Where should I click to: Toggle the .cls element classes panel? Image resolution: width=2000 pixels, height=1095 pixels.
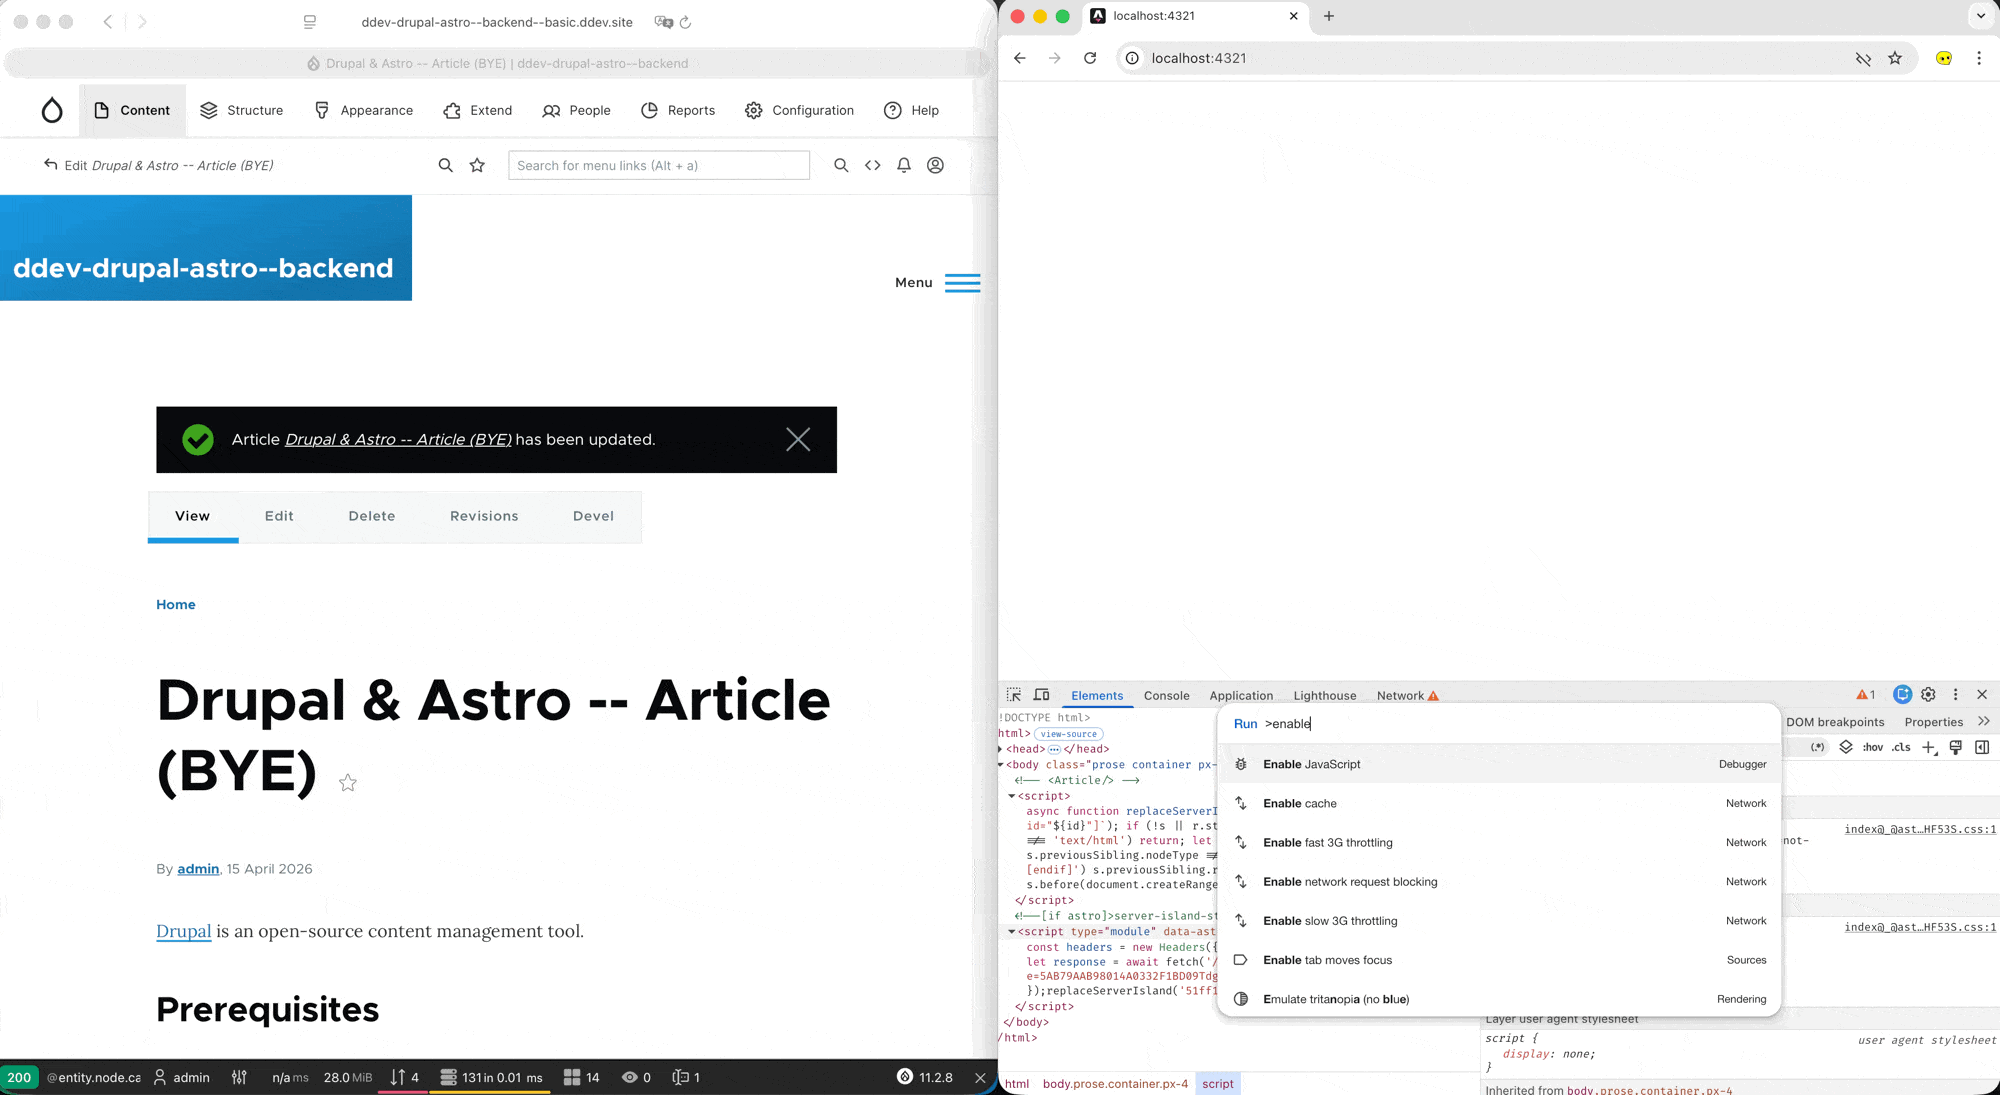click(1901, 747)
